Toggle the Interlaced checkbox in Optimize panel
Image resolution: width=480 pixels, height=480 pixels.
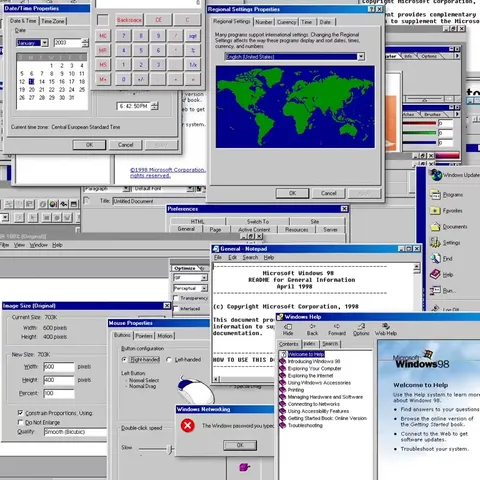point(176,309)
